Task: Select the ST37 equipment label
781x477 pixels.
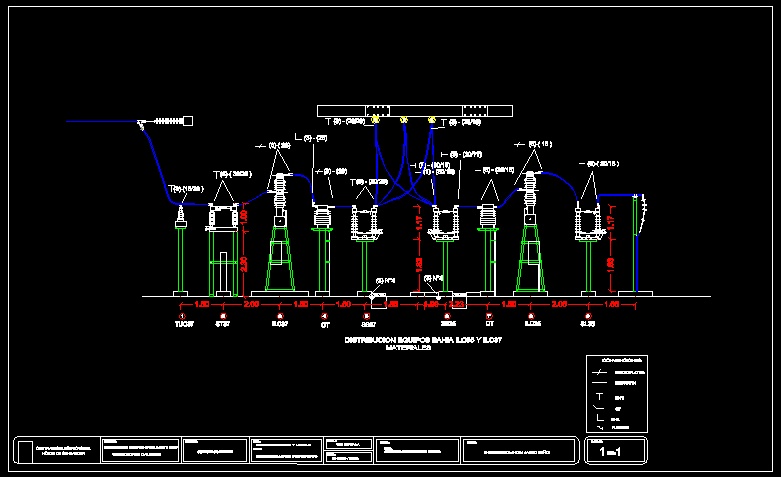Action: click(223, 324)
